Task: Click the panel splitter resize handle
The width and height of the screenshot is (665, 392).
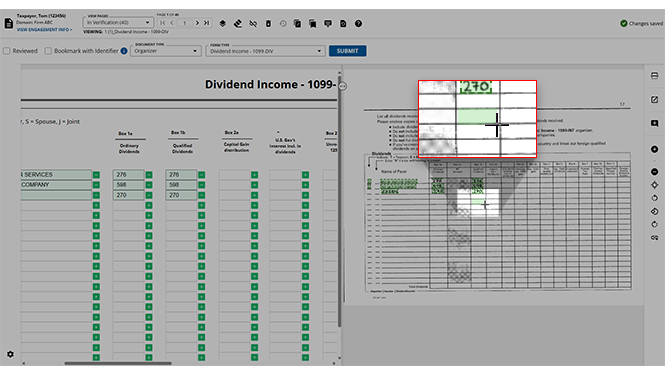Action: (343, 86)
